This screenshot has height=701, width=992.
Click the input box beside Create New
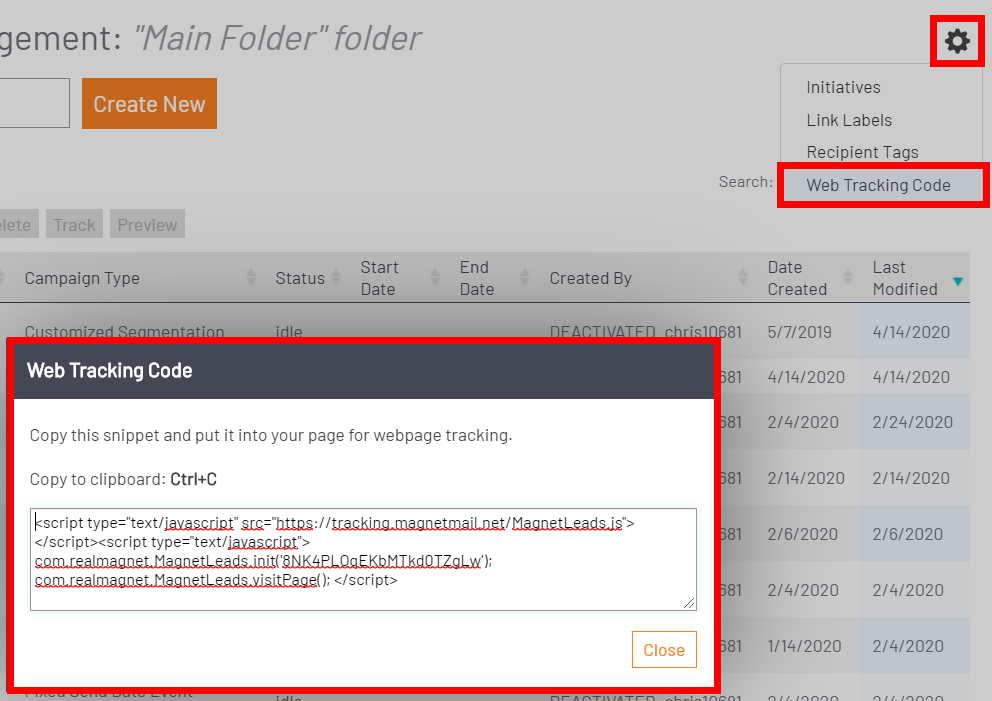click(34, 103)
